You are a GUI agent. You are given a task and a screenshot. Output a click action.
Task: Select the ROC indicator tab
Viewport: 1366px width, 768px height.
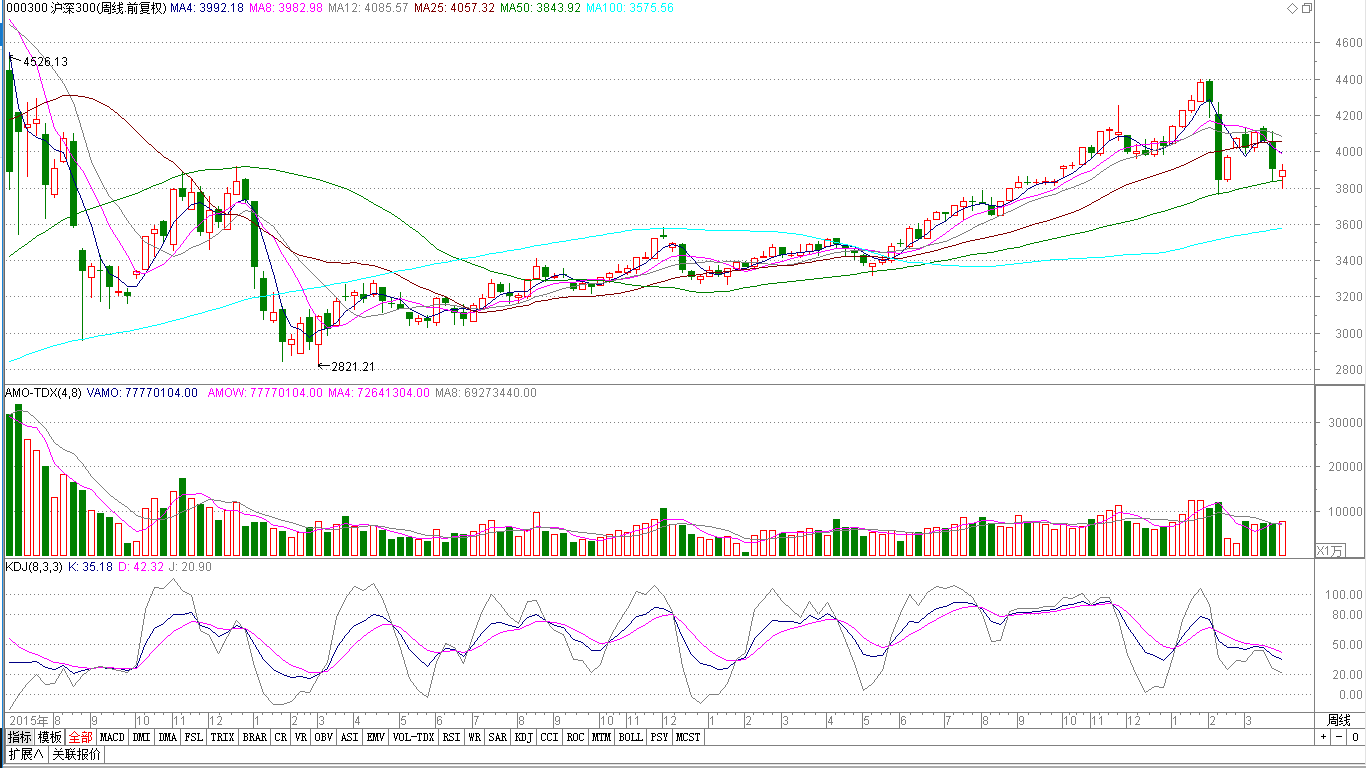pyautogui.click(x=575, y=737)
